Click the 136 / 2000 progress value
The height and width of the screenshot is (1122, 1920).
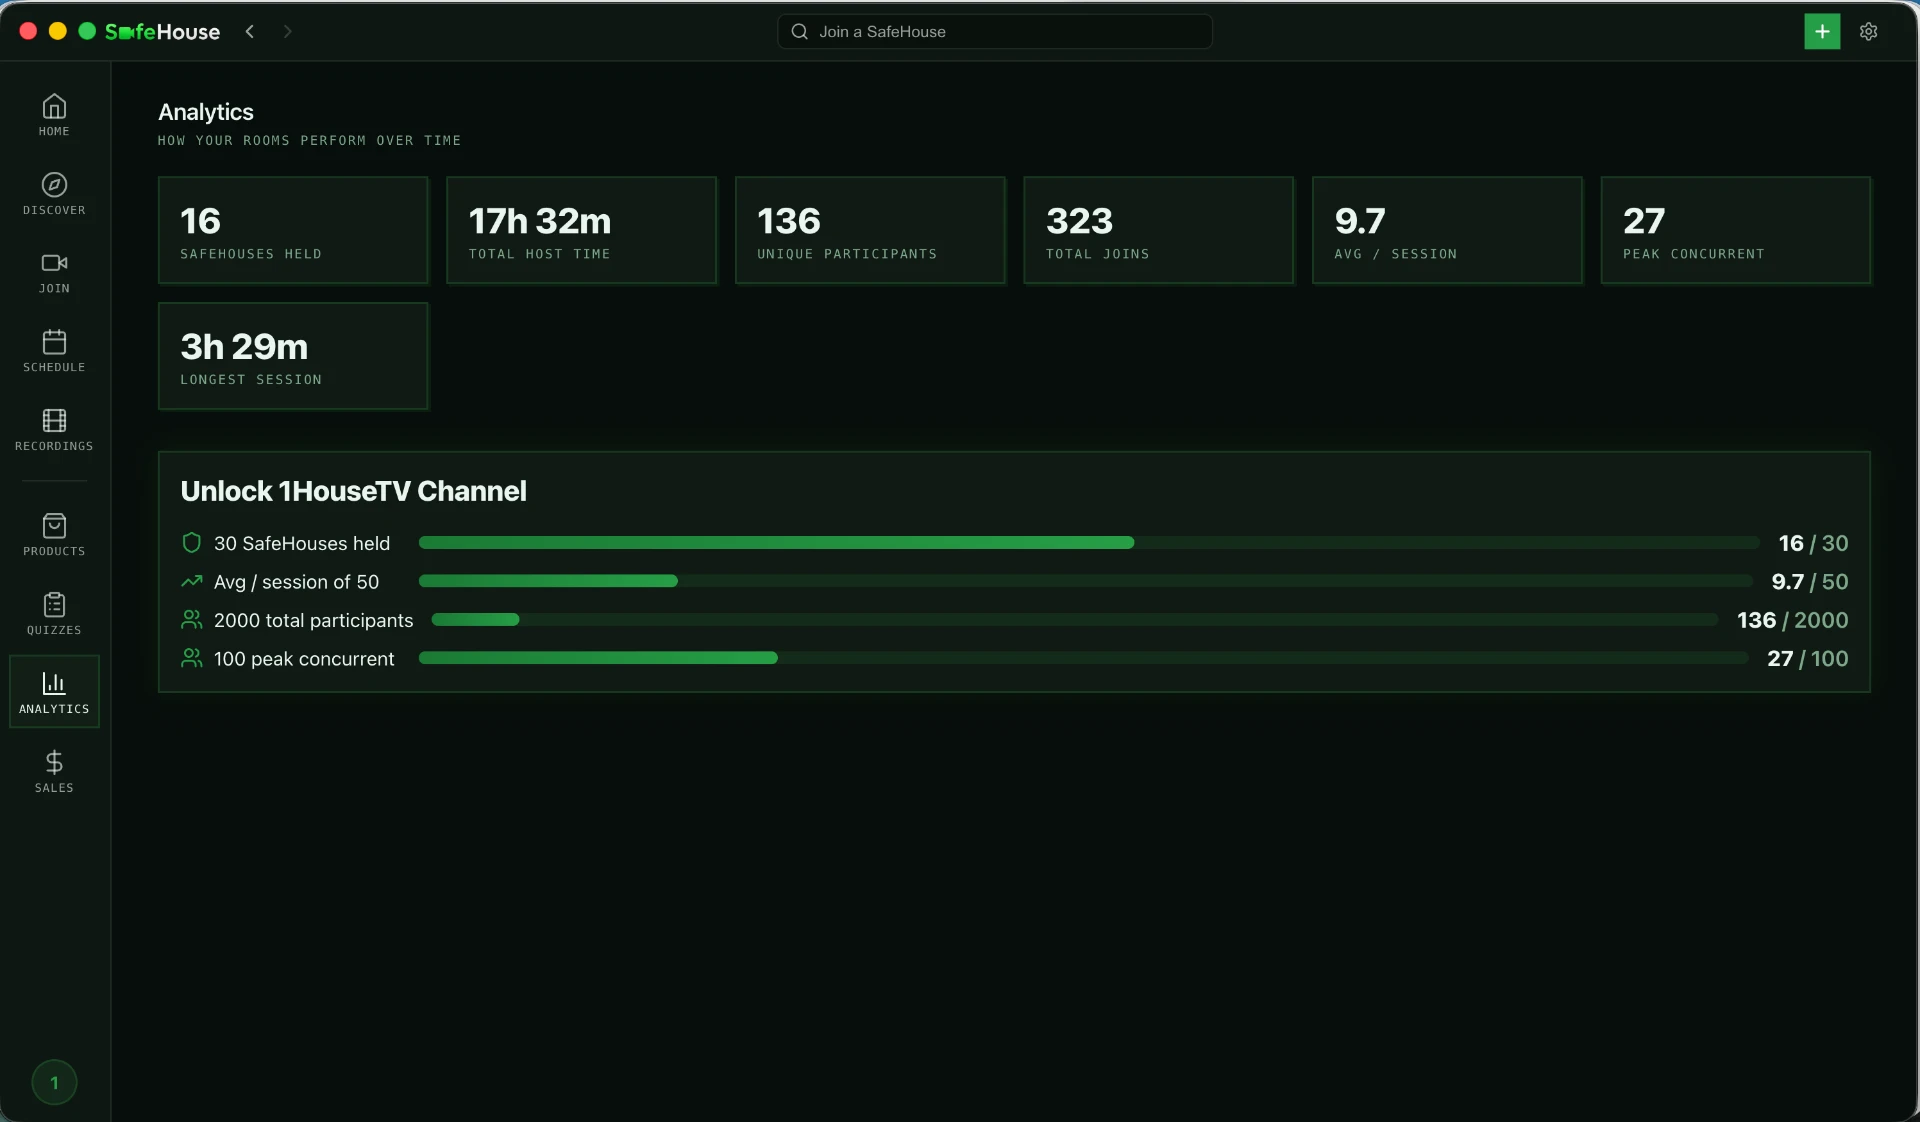(1792, 620)
